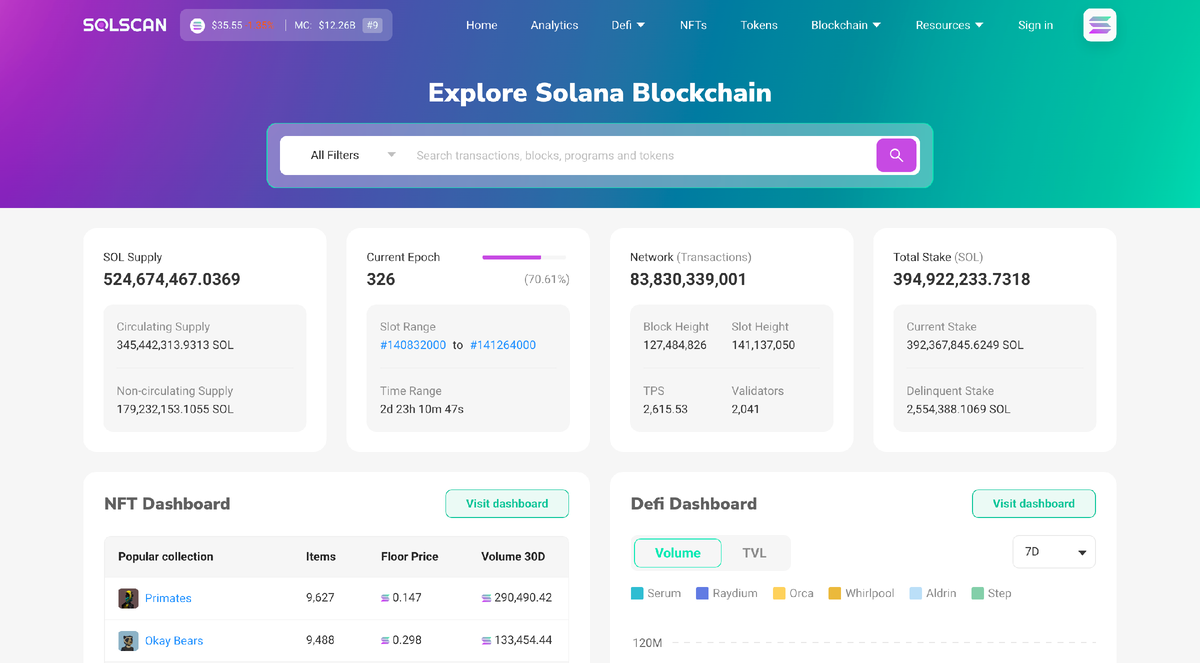The width and height of the screenshot is (1200, 663).
Task: Open slot #141264000 link
Action: [x=502, y=345]
